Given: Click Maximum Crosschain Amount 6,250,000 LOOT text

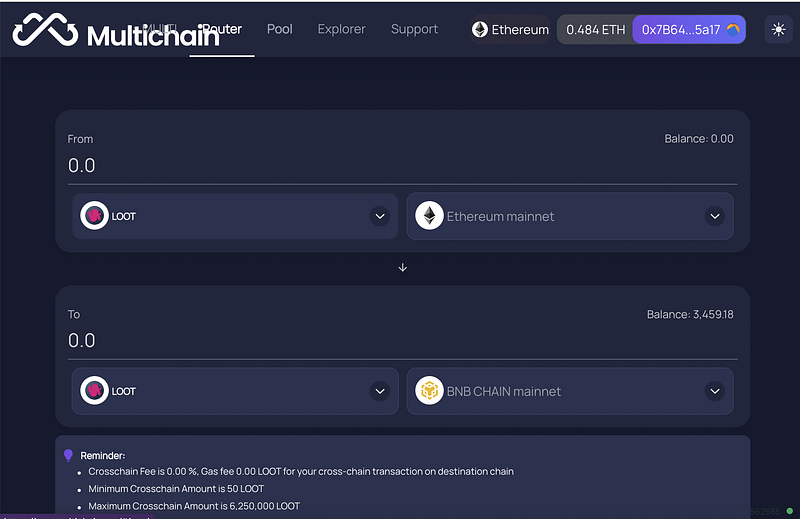Looking at the screenshot, I should coord(194,506).
